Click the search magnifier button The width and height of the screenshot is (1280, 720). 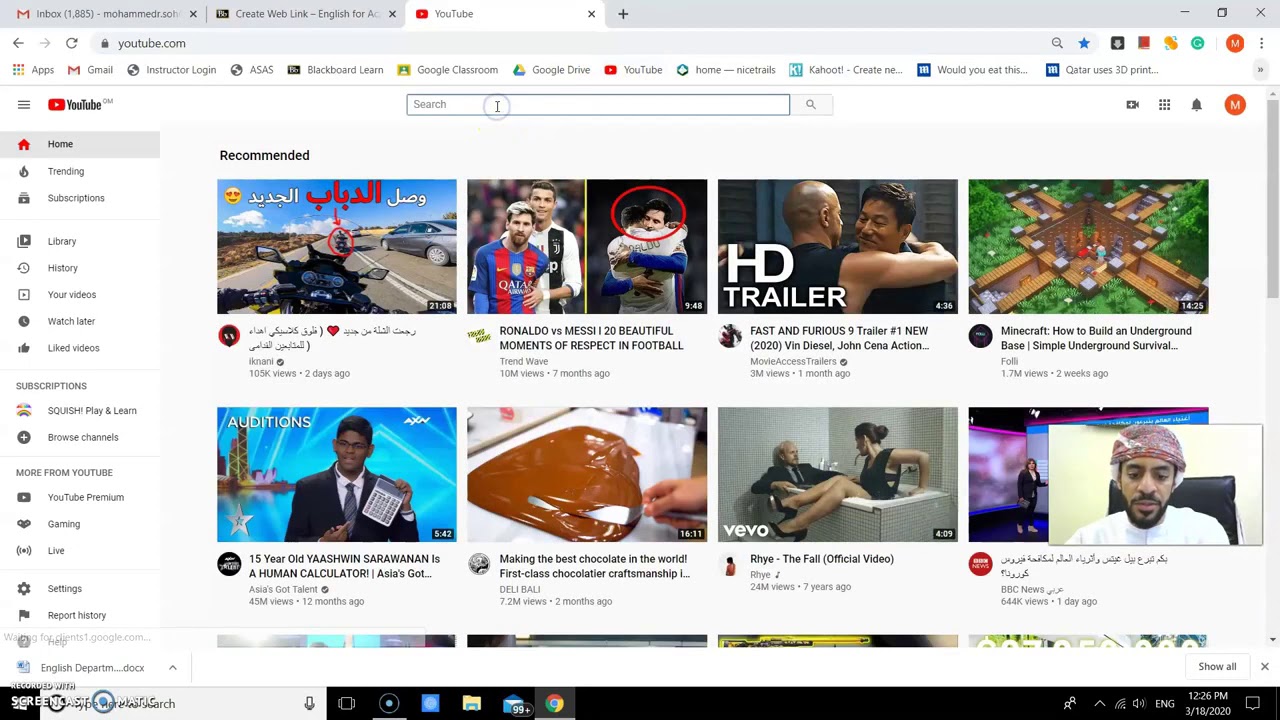(x=811, y=104)
